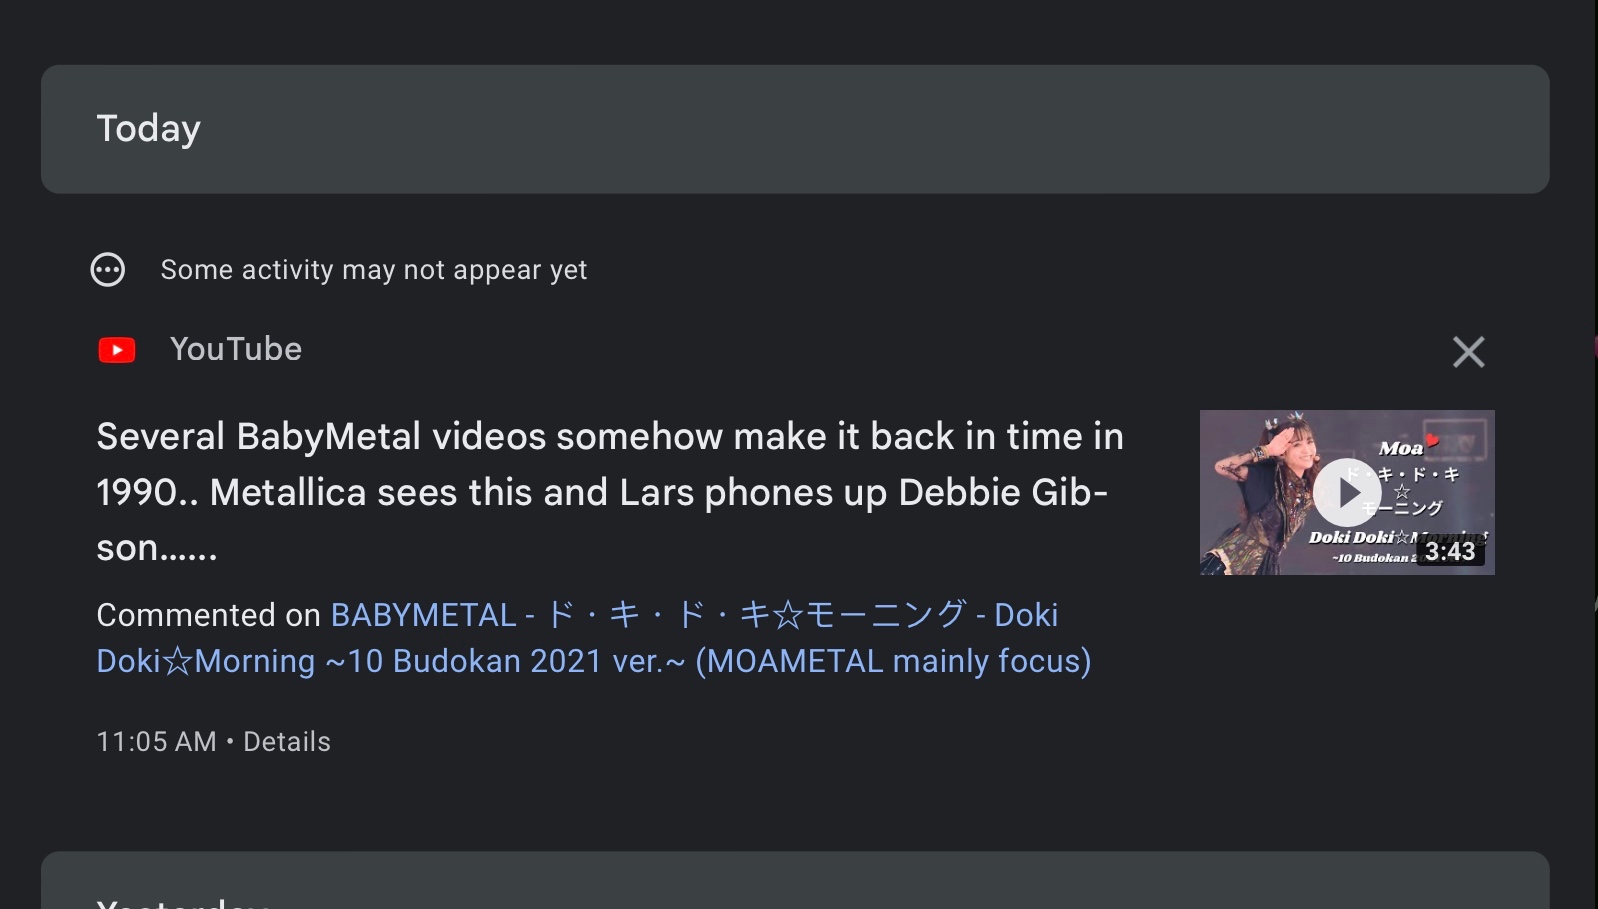Image resolution: width=1598 pixels, height=909 pixels.
Task: Click the 11:05 AM timestamp
Action: click(156, 741)
